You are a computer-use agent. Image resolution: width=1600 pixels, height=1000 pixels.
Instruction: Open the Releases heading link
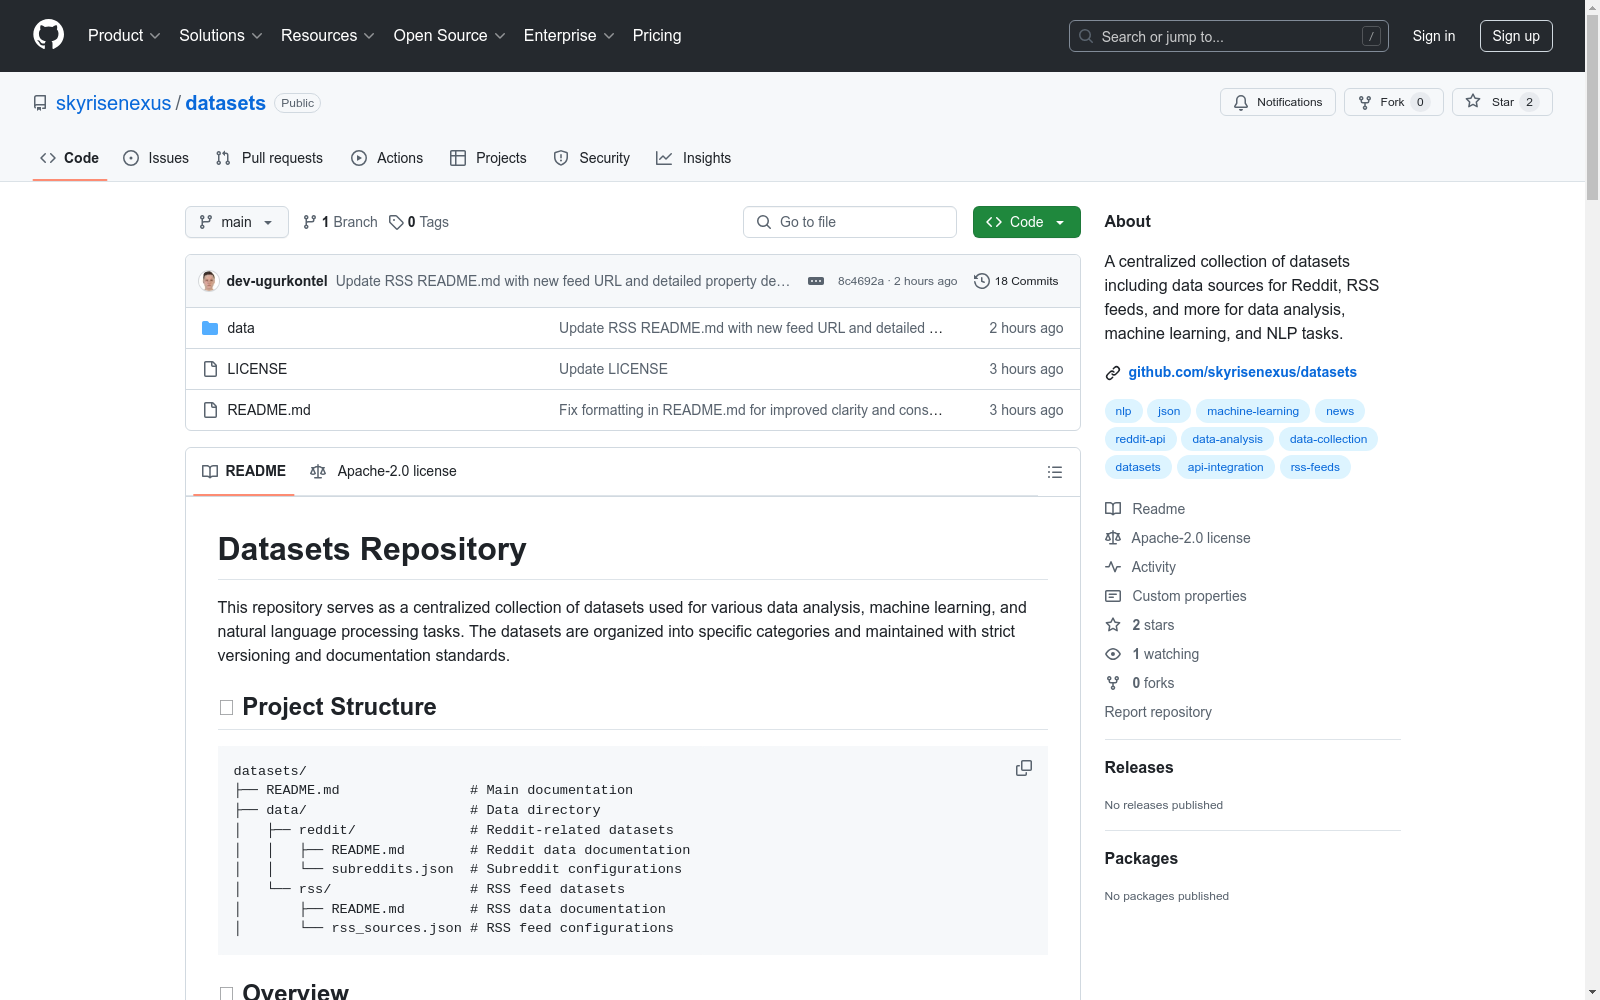[1139, 768]
